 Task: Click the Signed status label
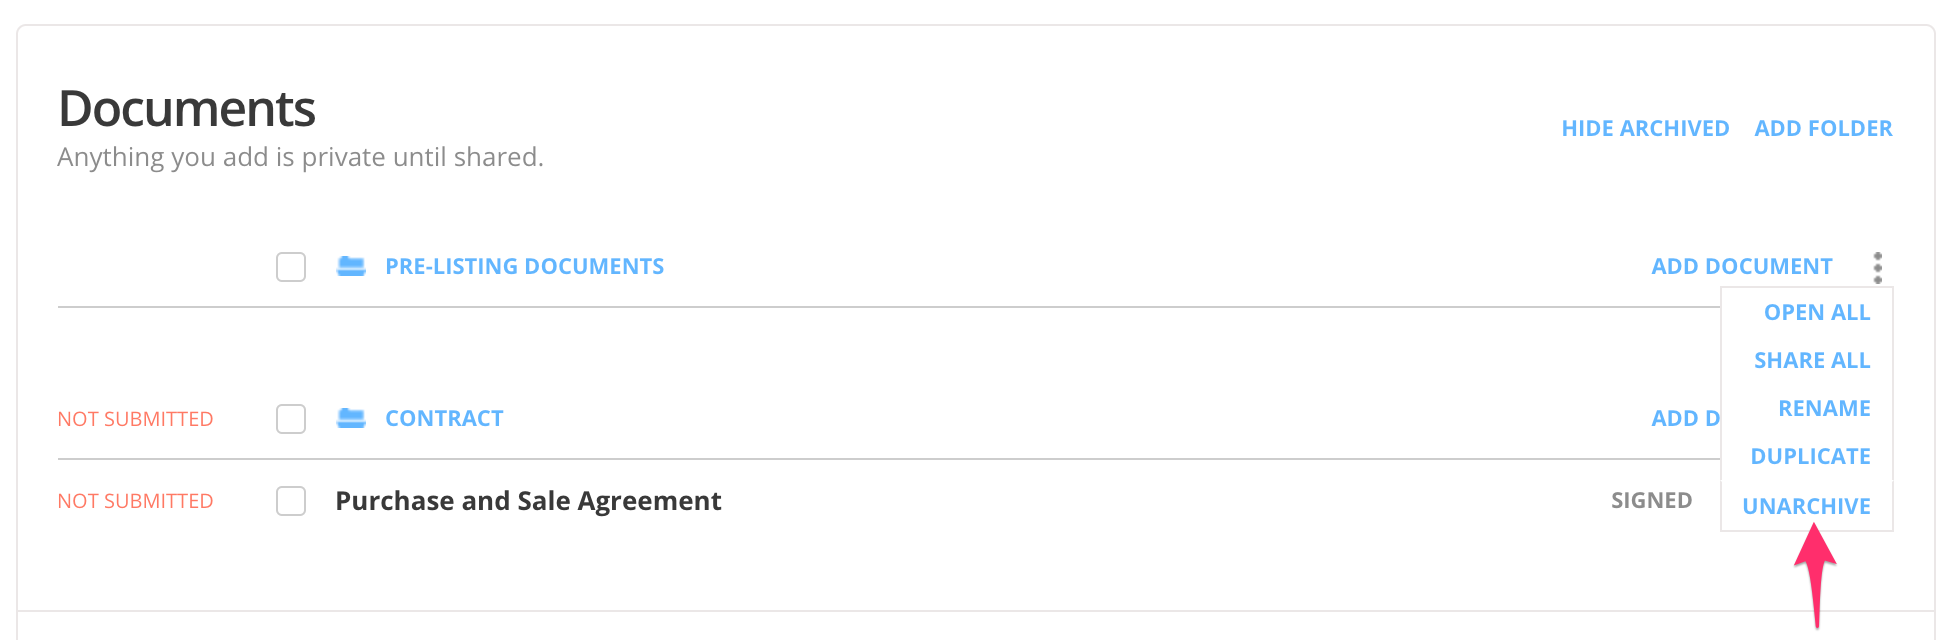pos(1651,500)
